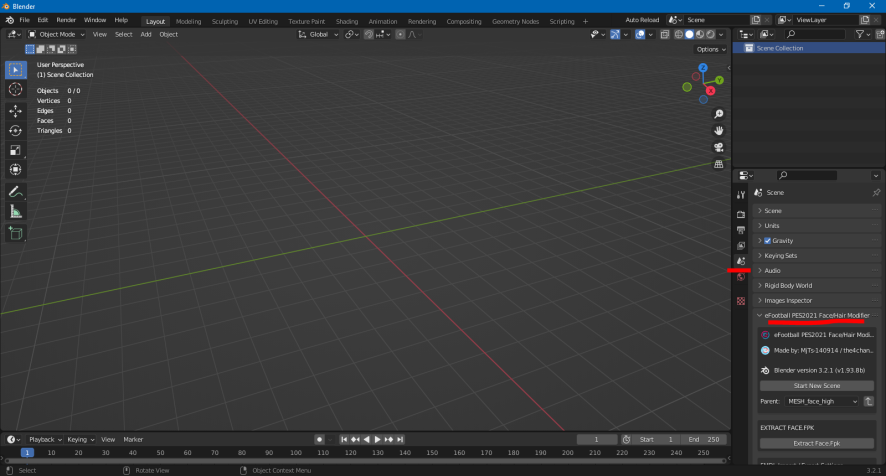Image resolution: width=886 pixels, height=476 pixels.
Task: Toggle snapping magnet
Action: [x=368, y=34]
